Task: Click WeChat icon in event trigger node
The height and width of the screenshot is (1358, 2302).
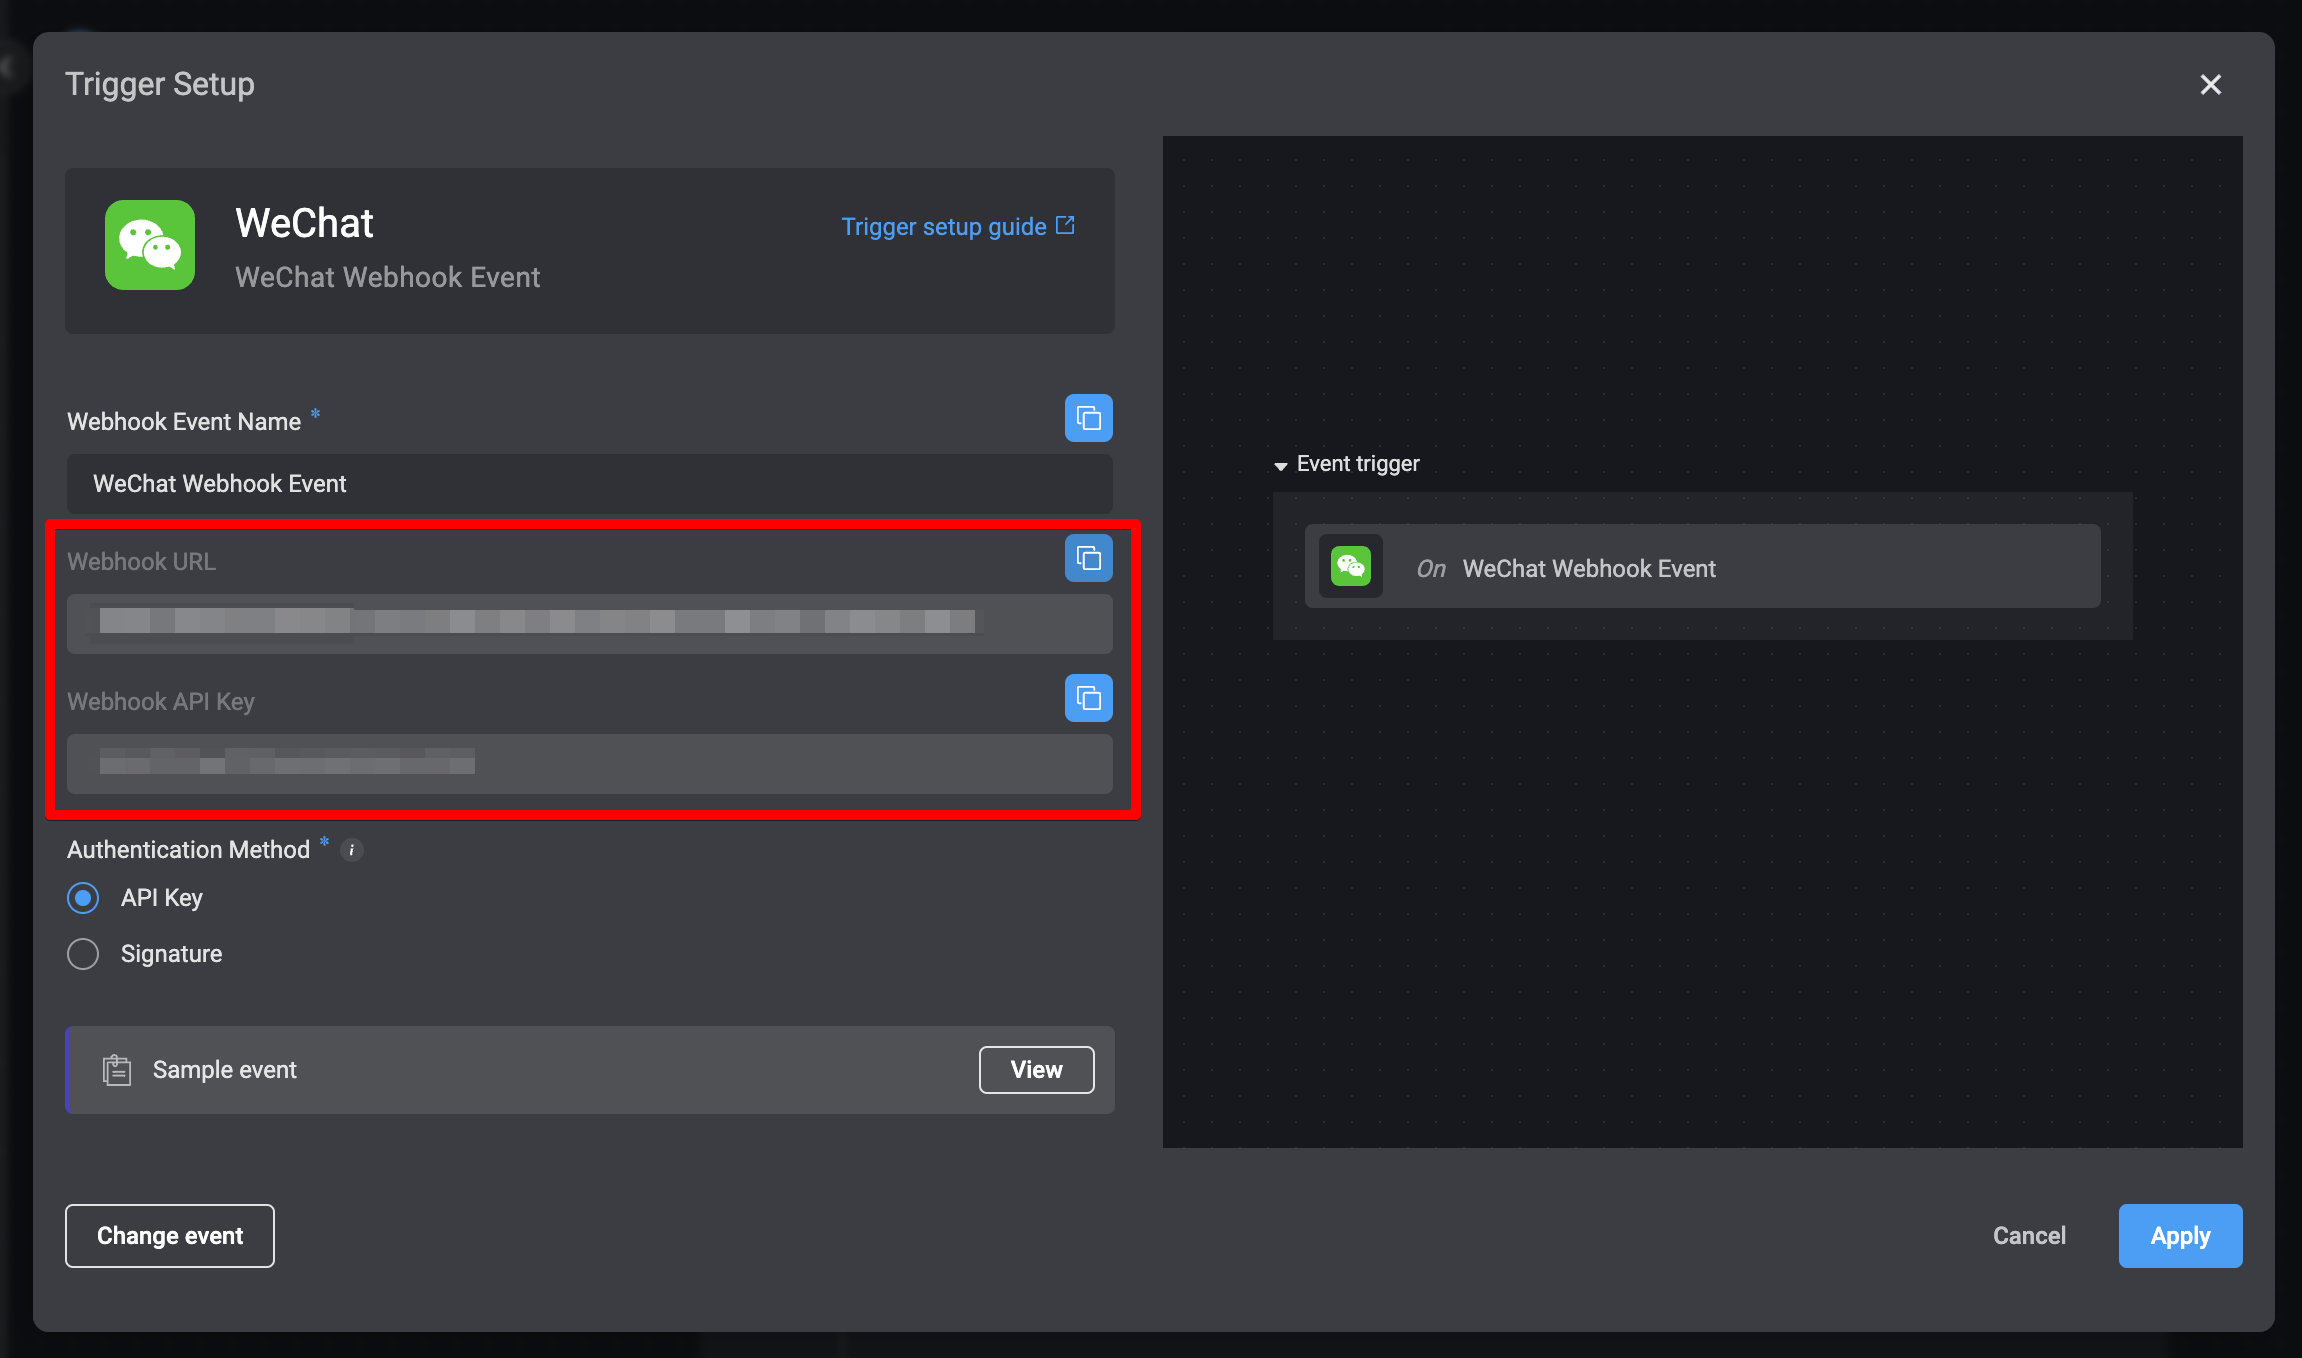Action: coord(1350,567)
